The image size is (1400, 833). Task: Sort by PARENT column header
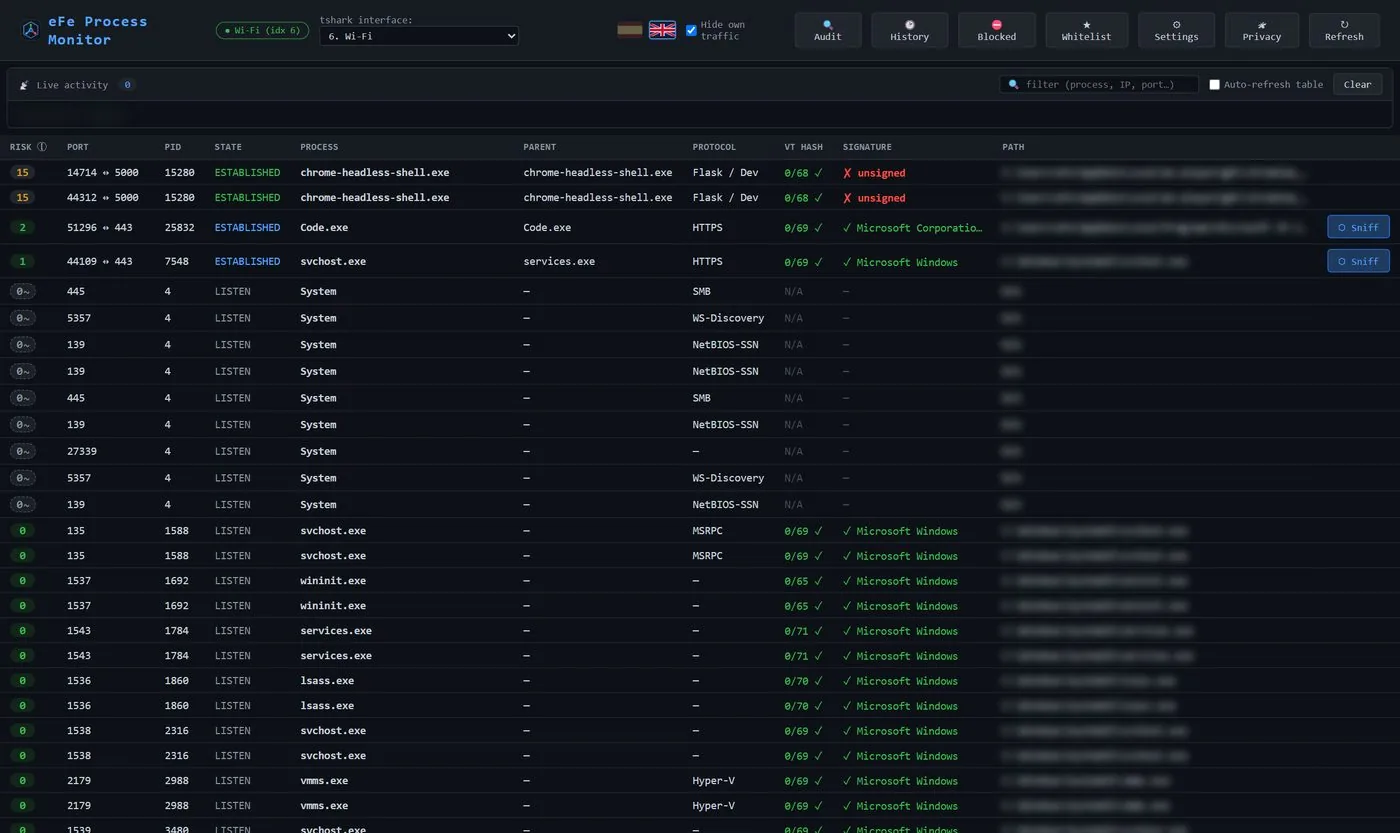click(539, 147)
